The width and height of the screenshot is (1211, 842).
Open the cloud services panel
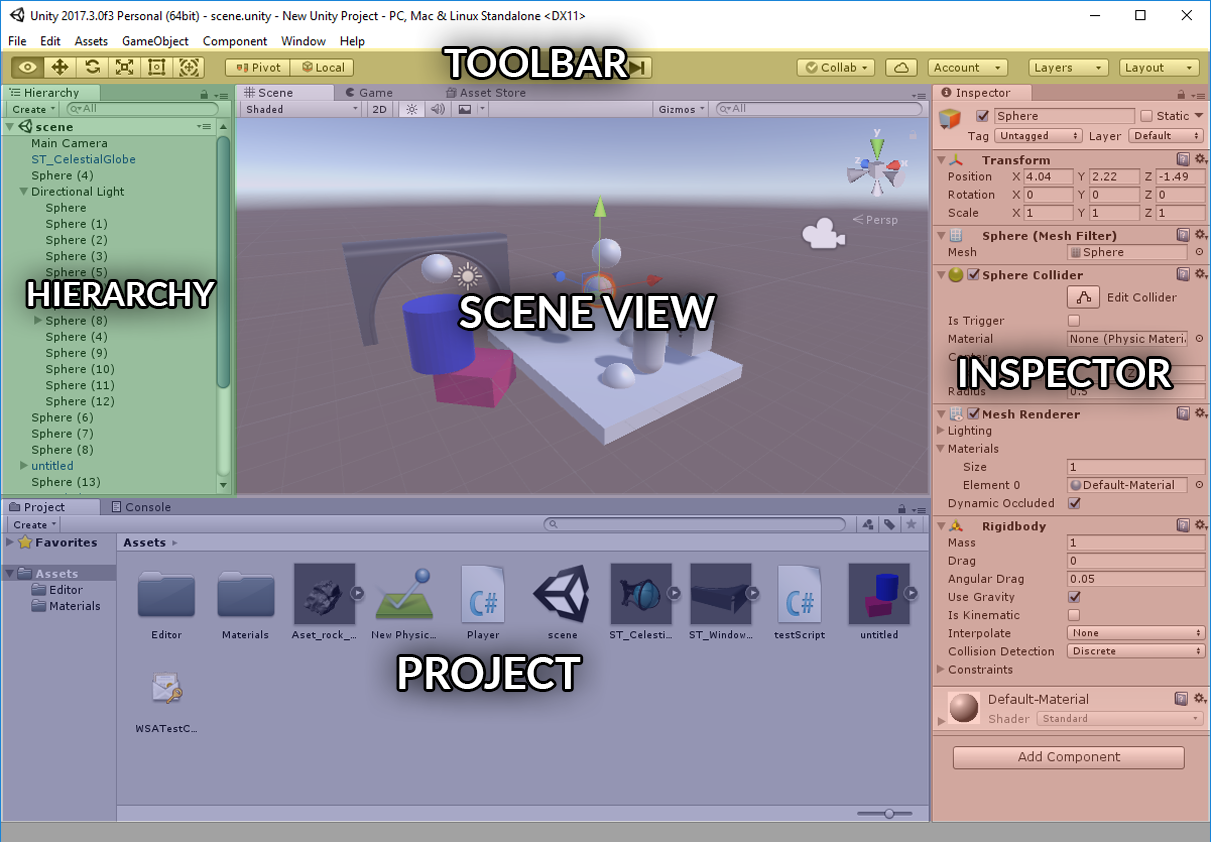pyautogui.click(x=902, y=67)
